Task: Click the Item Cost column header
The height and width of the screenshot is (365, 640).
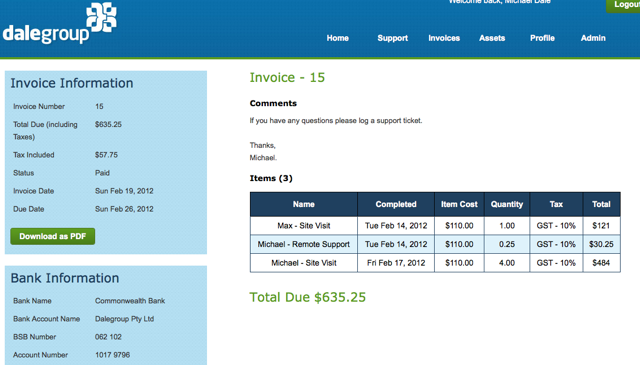Action: [459, 204]
